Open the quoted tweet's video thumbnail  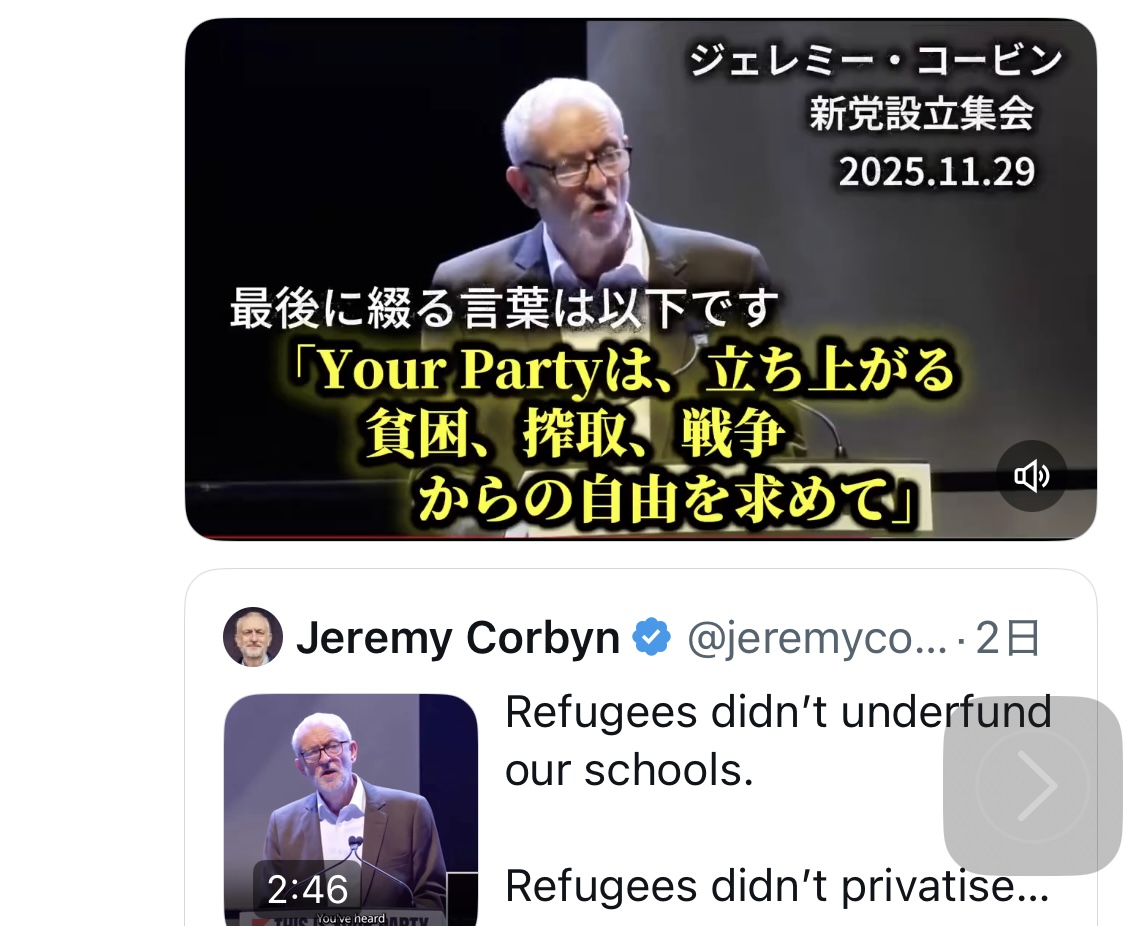pyautogui.click(x=350, y=790)
